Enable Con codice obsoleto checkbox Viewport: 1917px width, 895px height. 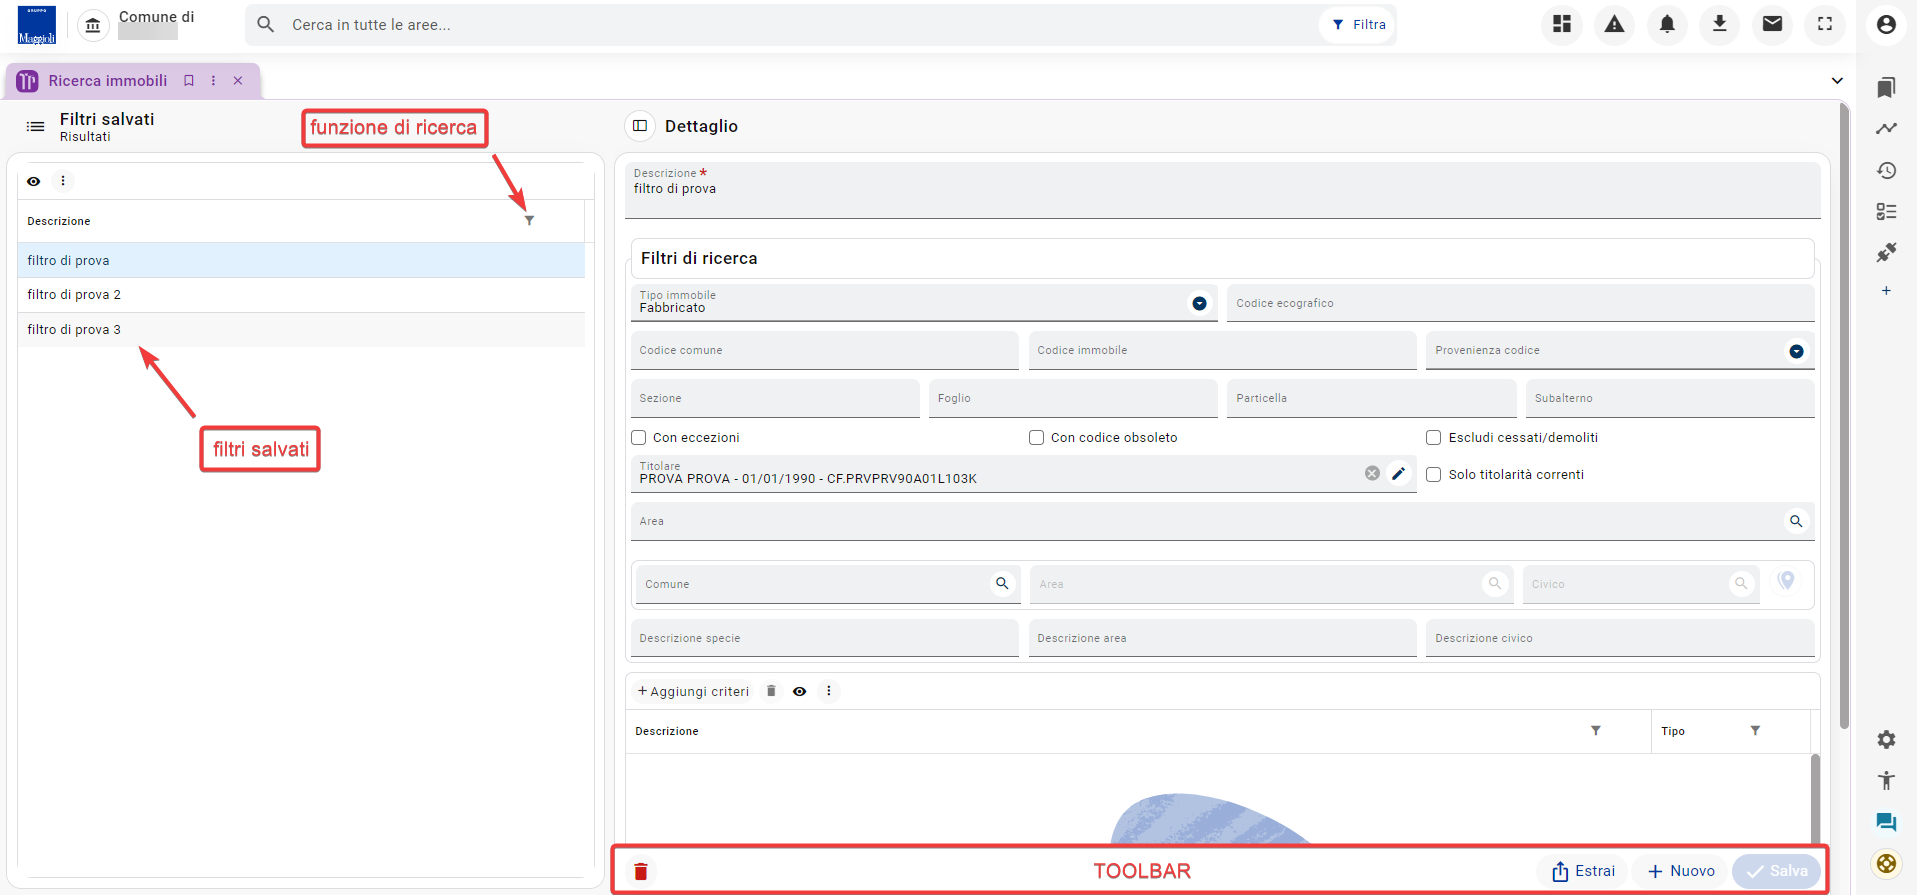pyautogui.click(x=1037, y=437)
